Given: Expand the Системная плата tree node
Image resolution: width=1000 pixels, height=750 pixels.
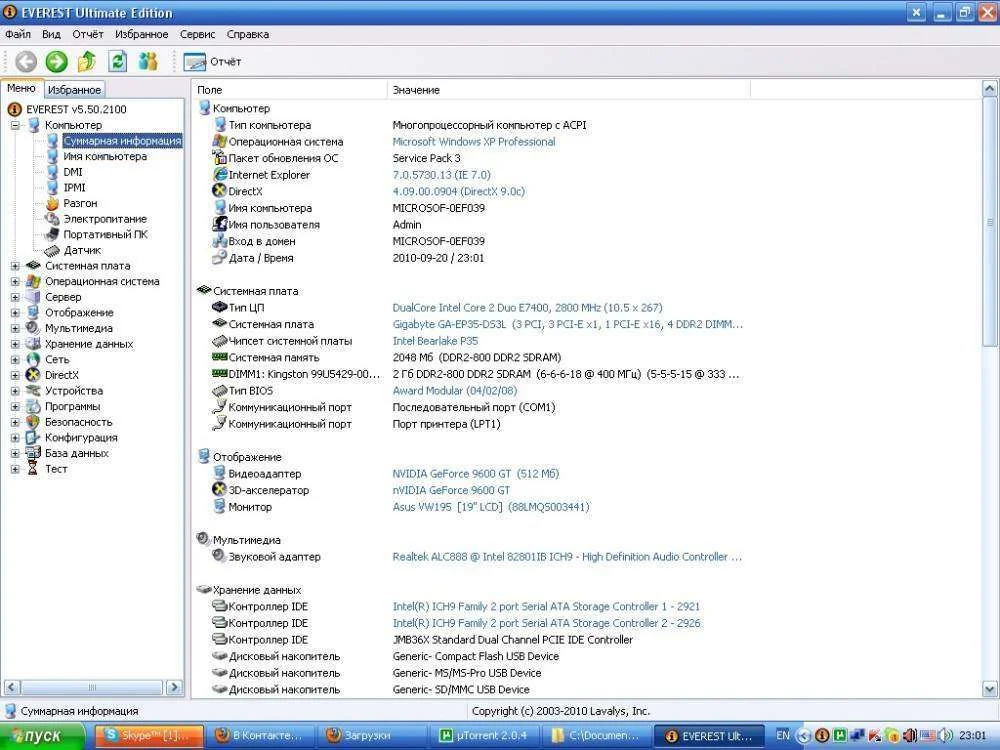Looking at the screenshot, I should [15, 266].
